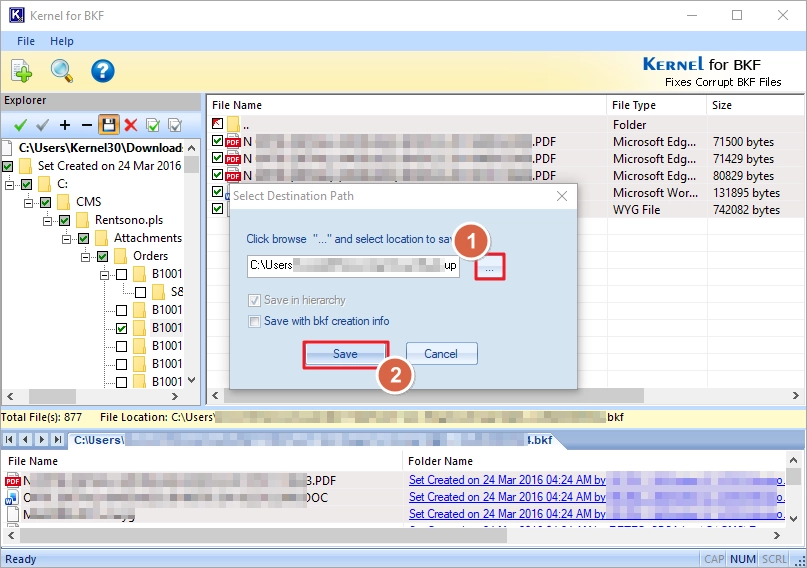Select the S8 subfolder in tree

tap(177, 292)
